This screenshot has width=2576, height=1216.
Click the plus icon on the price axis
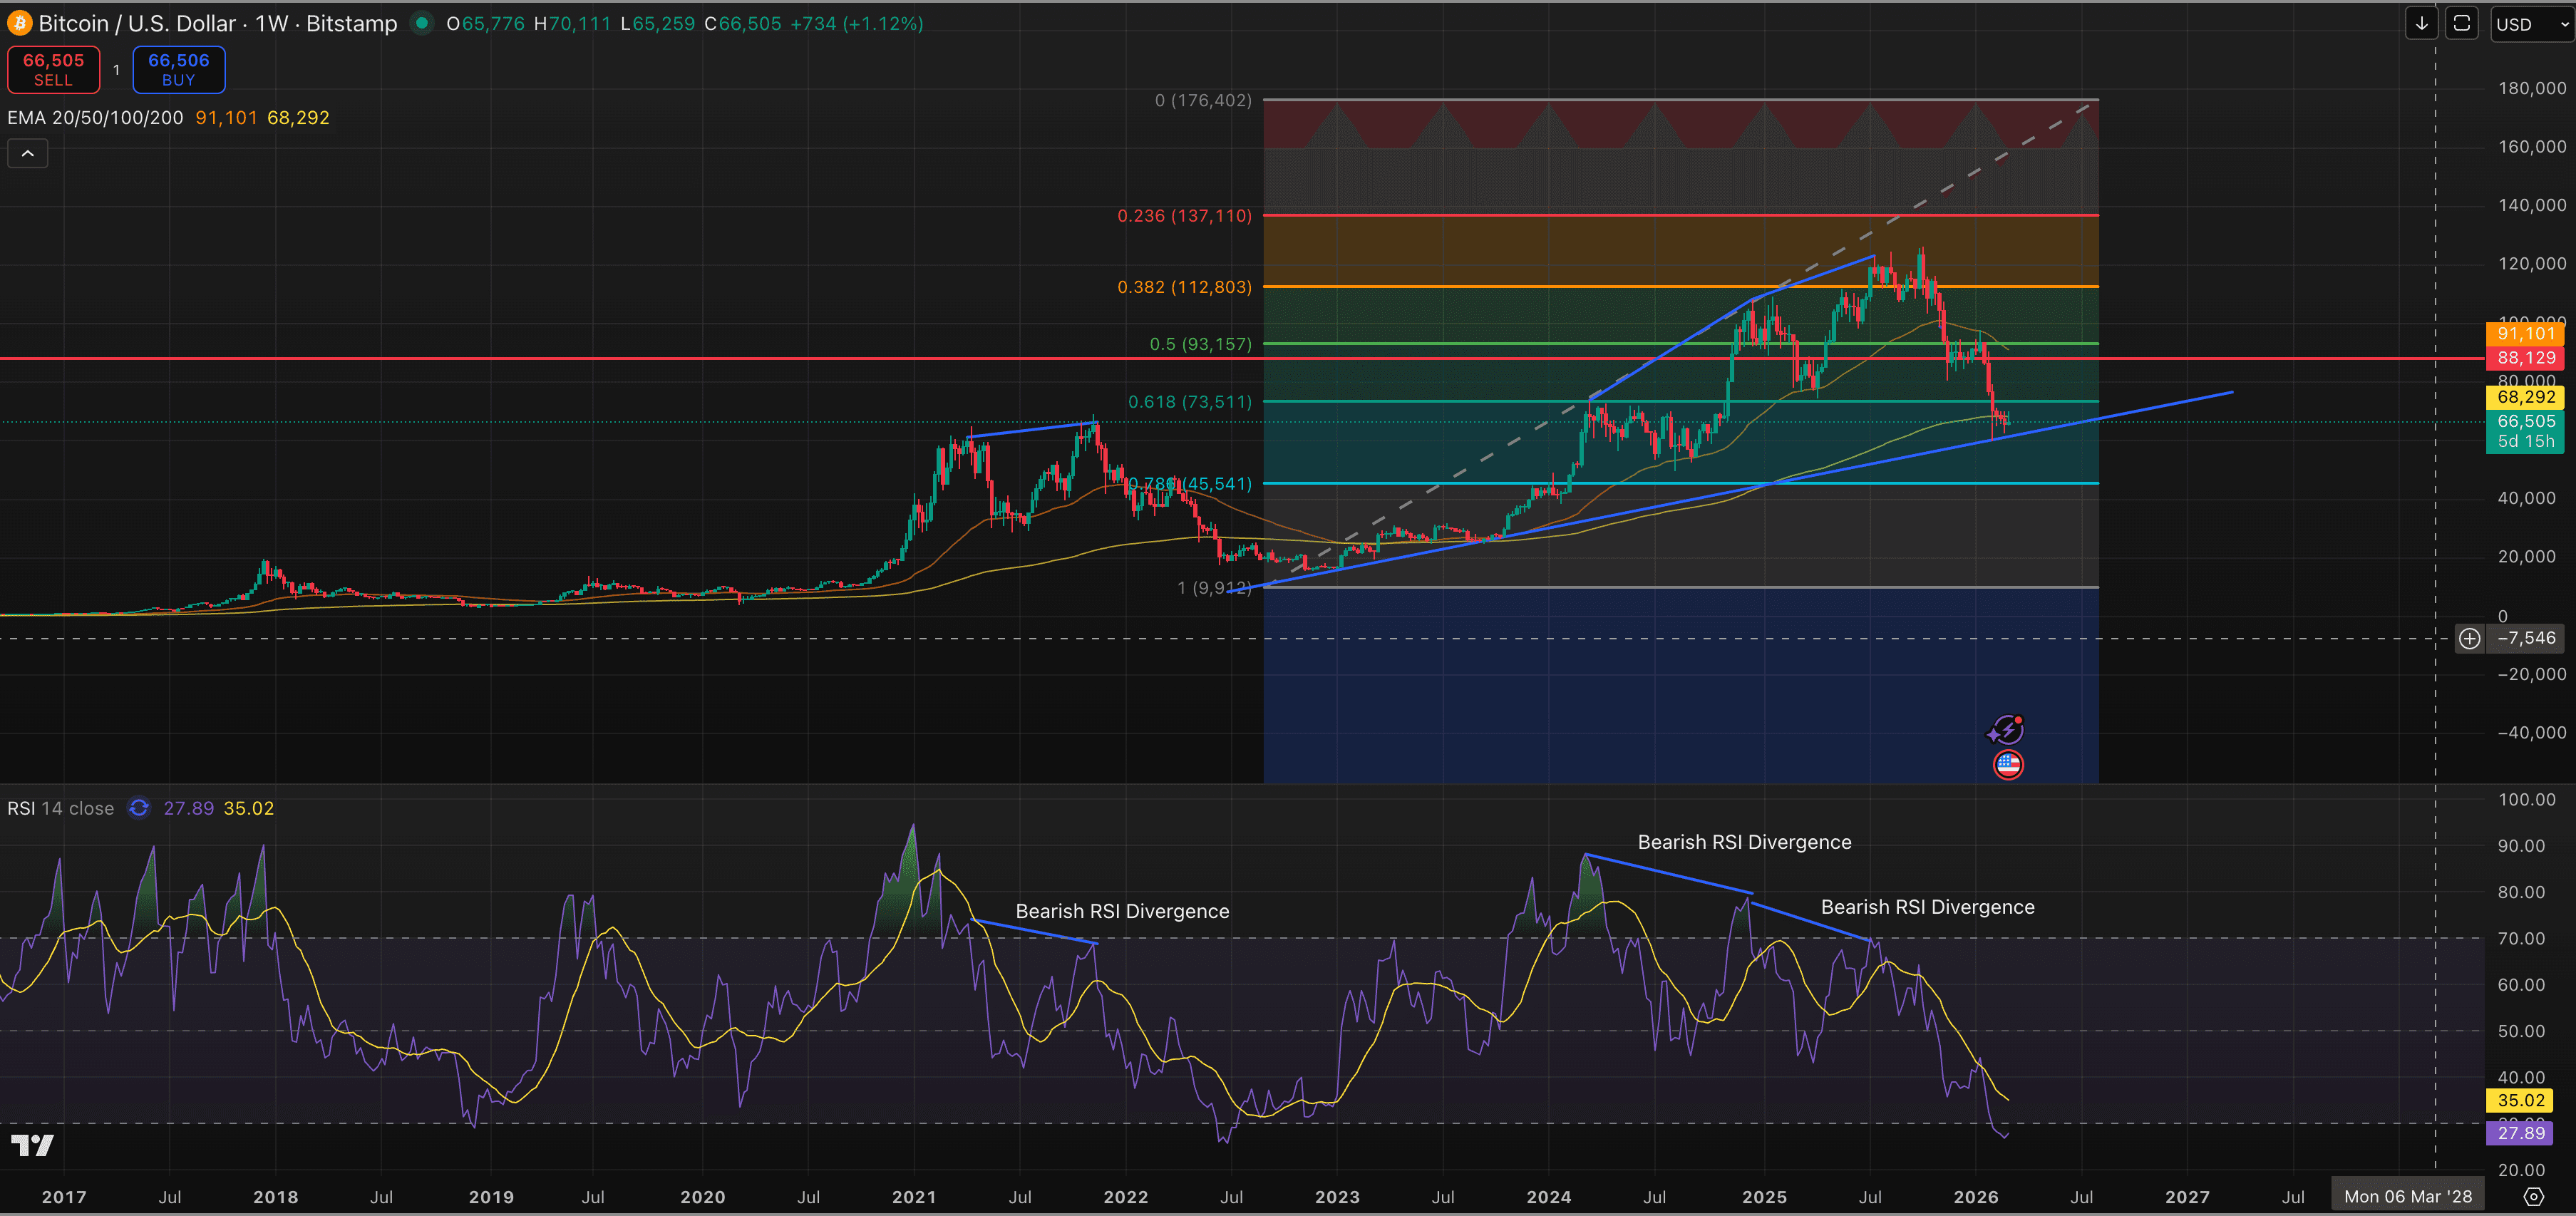coord(2470,638)
